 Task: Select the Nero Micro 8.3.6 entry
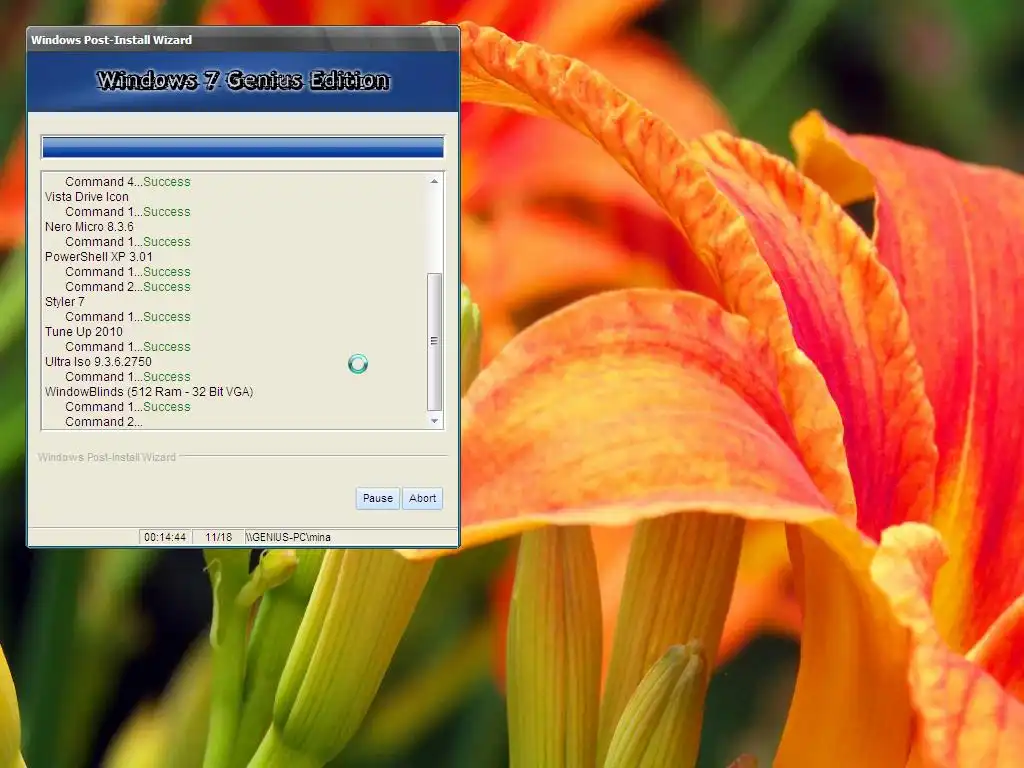89,227
